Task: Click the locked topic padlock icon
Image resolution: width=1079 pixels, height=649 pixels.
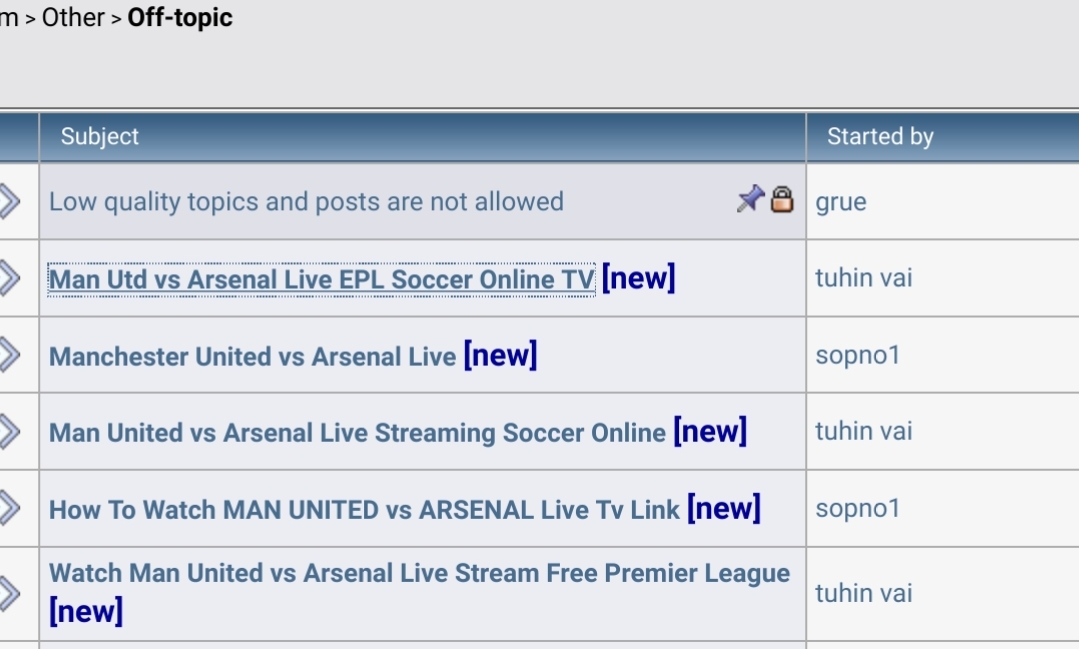Action: [782, 200]
